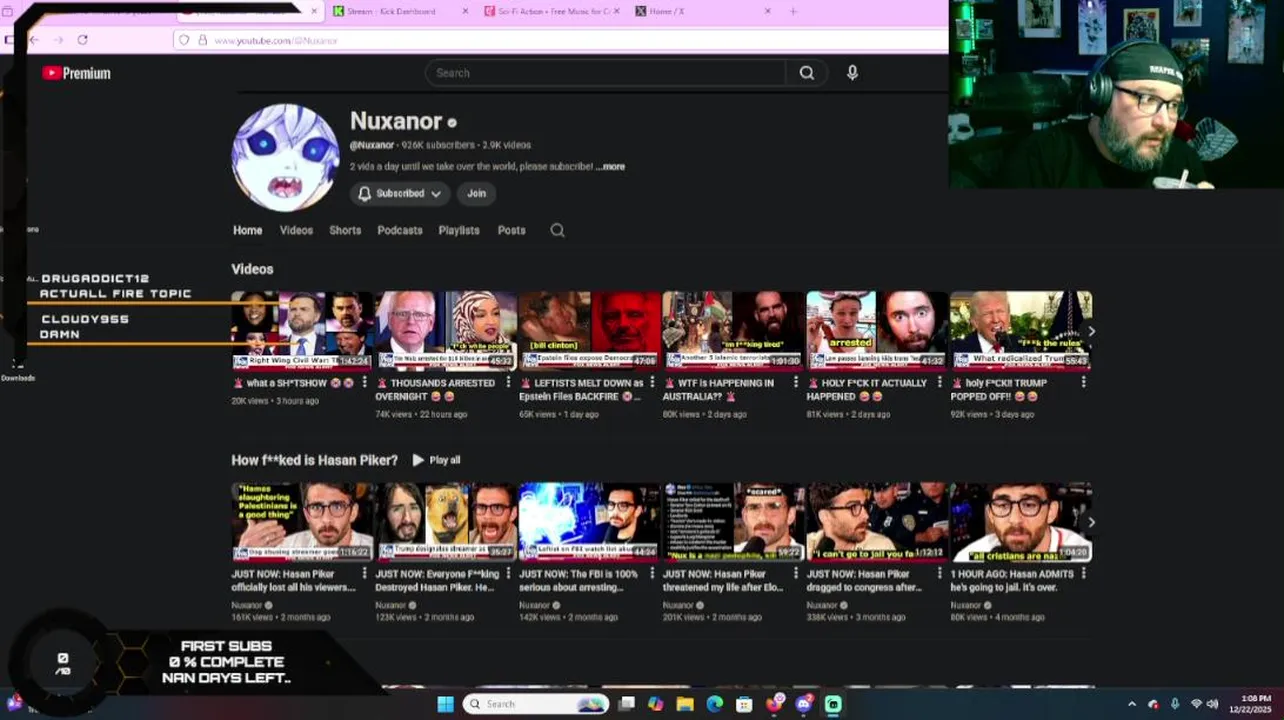The height and width of the screenshot is (720, 1284).
Task: Go forward with the browser forward arrow
Action: coord(58,40)
